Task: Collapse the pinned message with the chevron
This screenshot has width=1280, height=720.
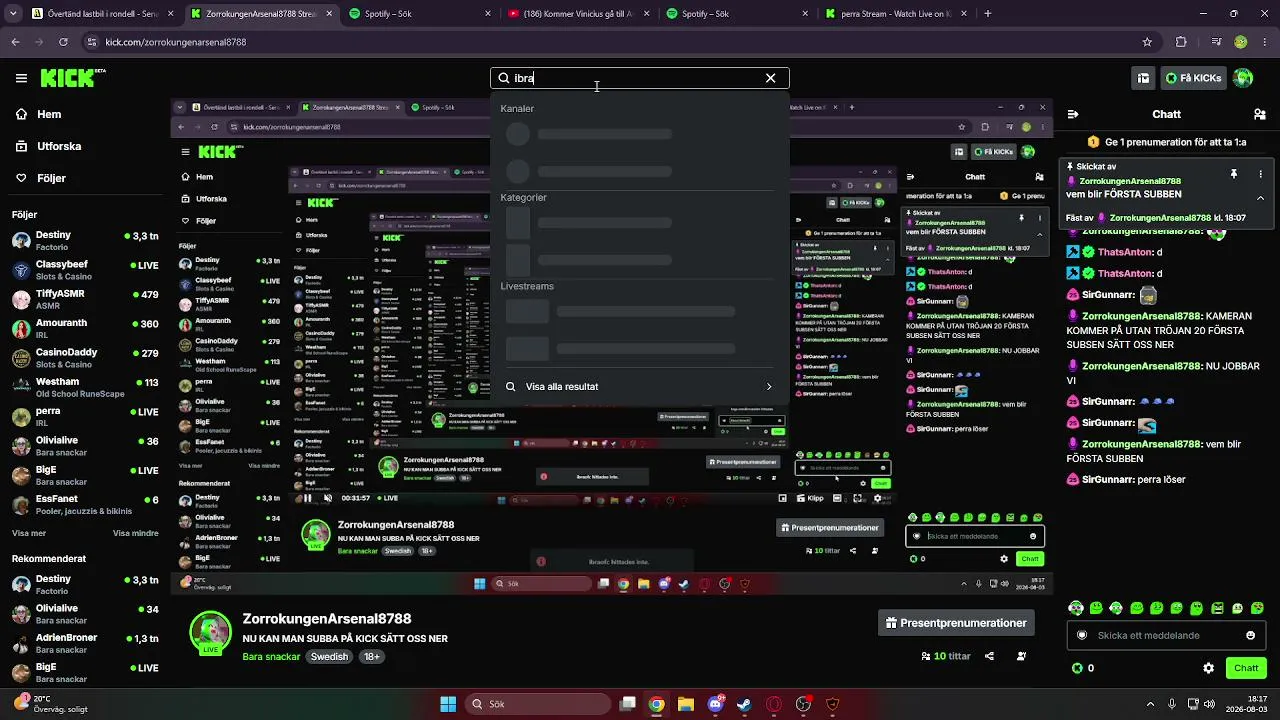Action: click(1260, 198)
